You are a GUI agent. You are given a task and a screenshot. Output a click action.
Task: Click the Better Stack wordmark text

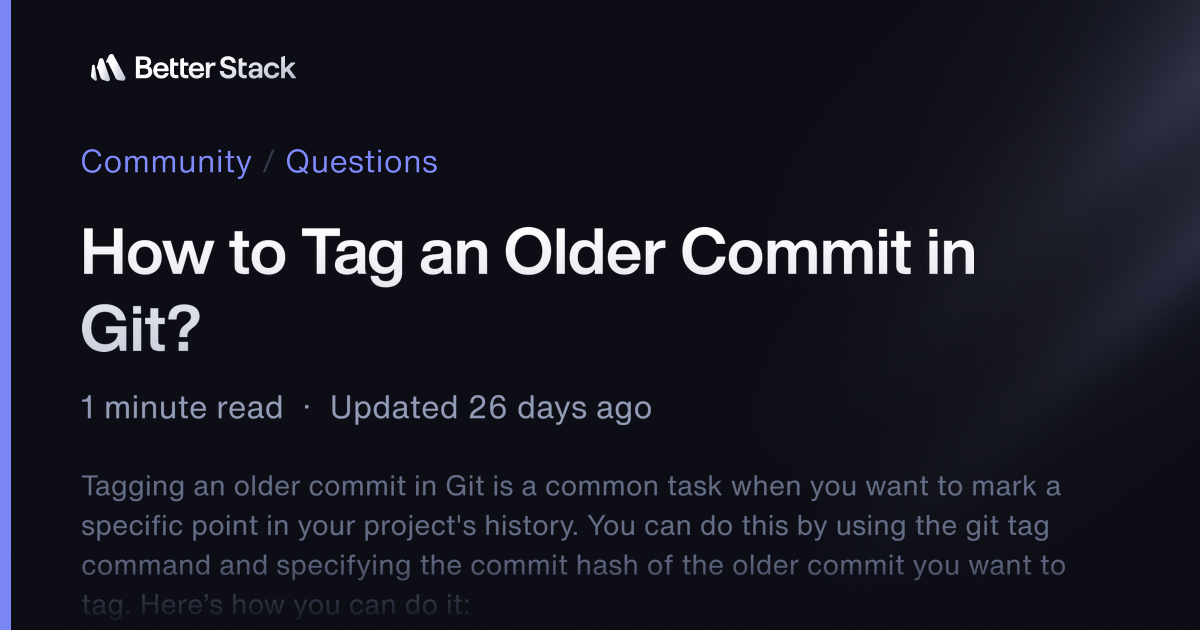point(215,68)
